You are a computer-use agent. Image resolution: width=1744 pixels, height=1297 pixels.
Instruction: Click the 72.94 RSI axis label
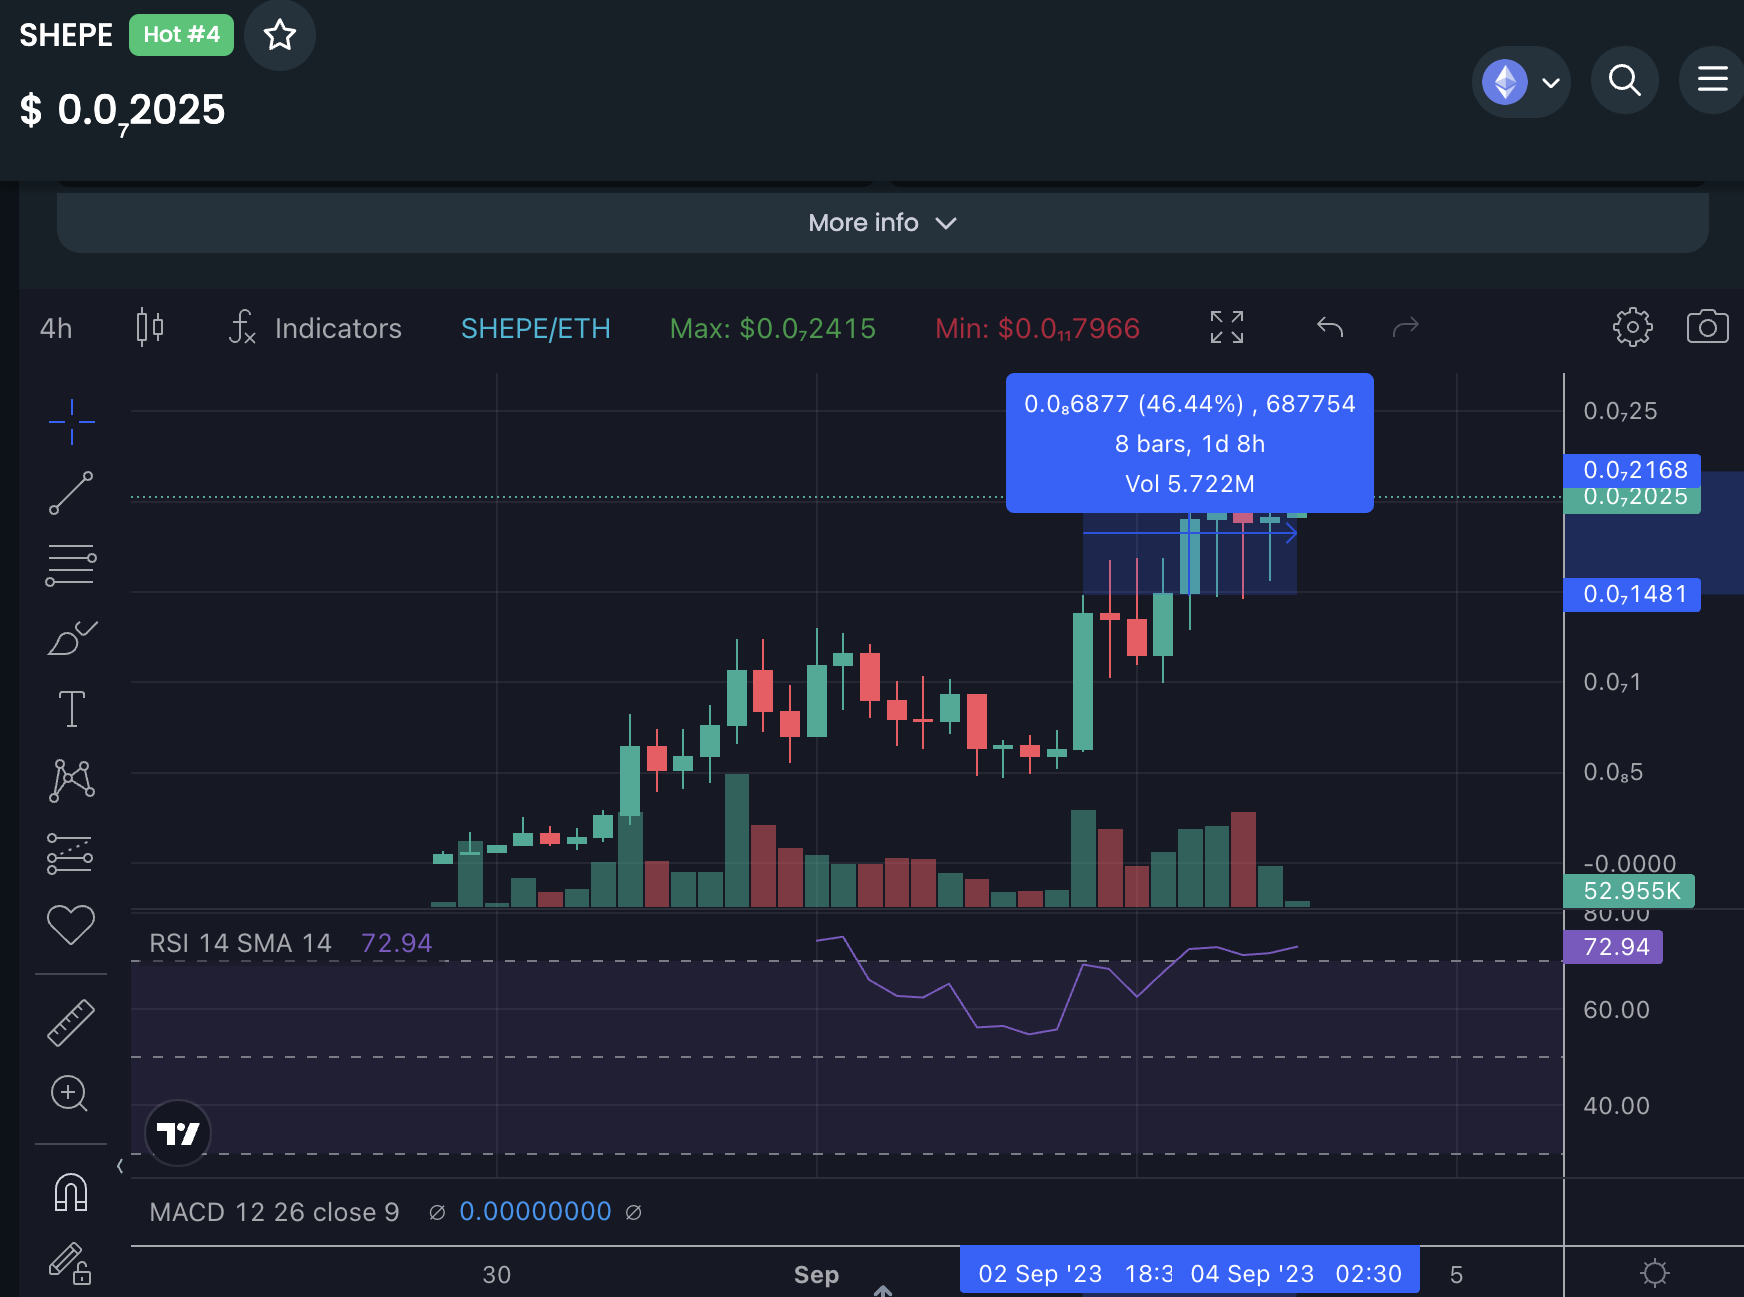1614,947
